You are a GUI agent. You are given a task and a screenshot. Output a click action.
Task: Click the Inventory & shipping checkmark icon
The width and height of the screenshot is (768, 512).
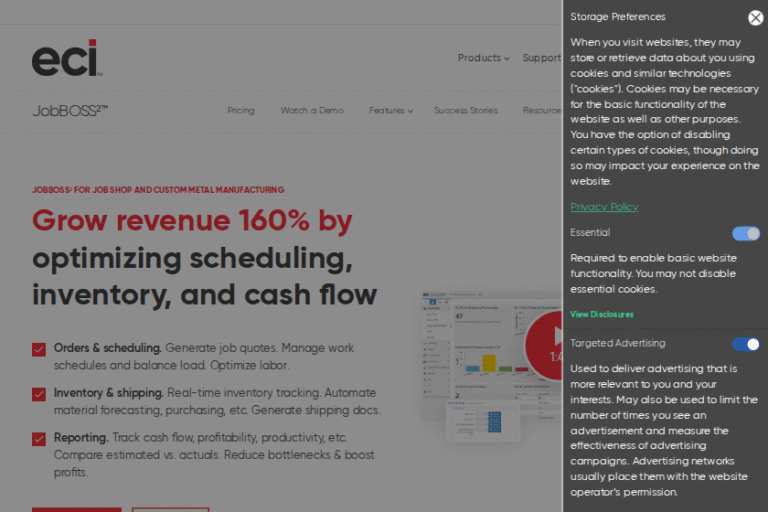pyautogui.click(x=39, y=394)
